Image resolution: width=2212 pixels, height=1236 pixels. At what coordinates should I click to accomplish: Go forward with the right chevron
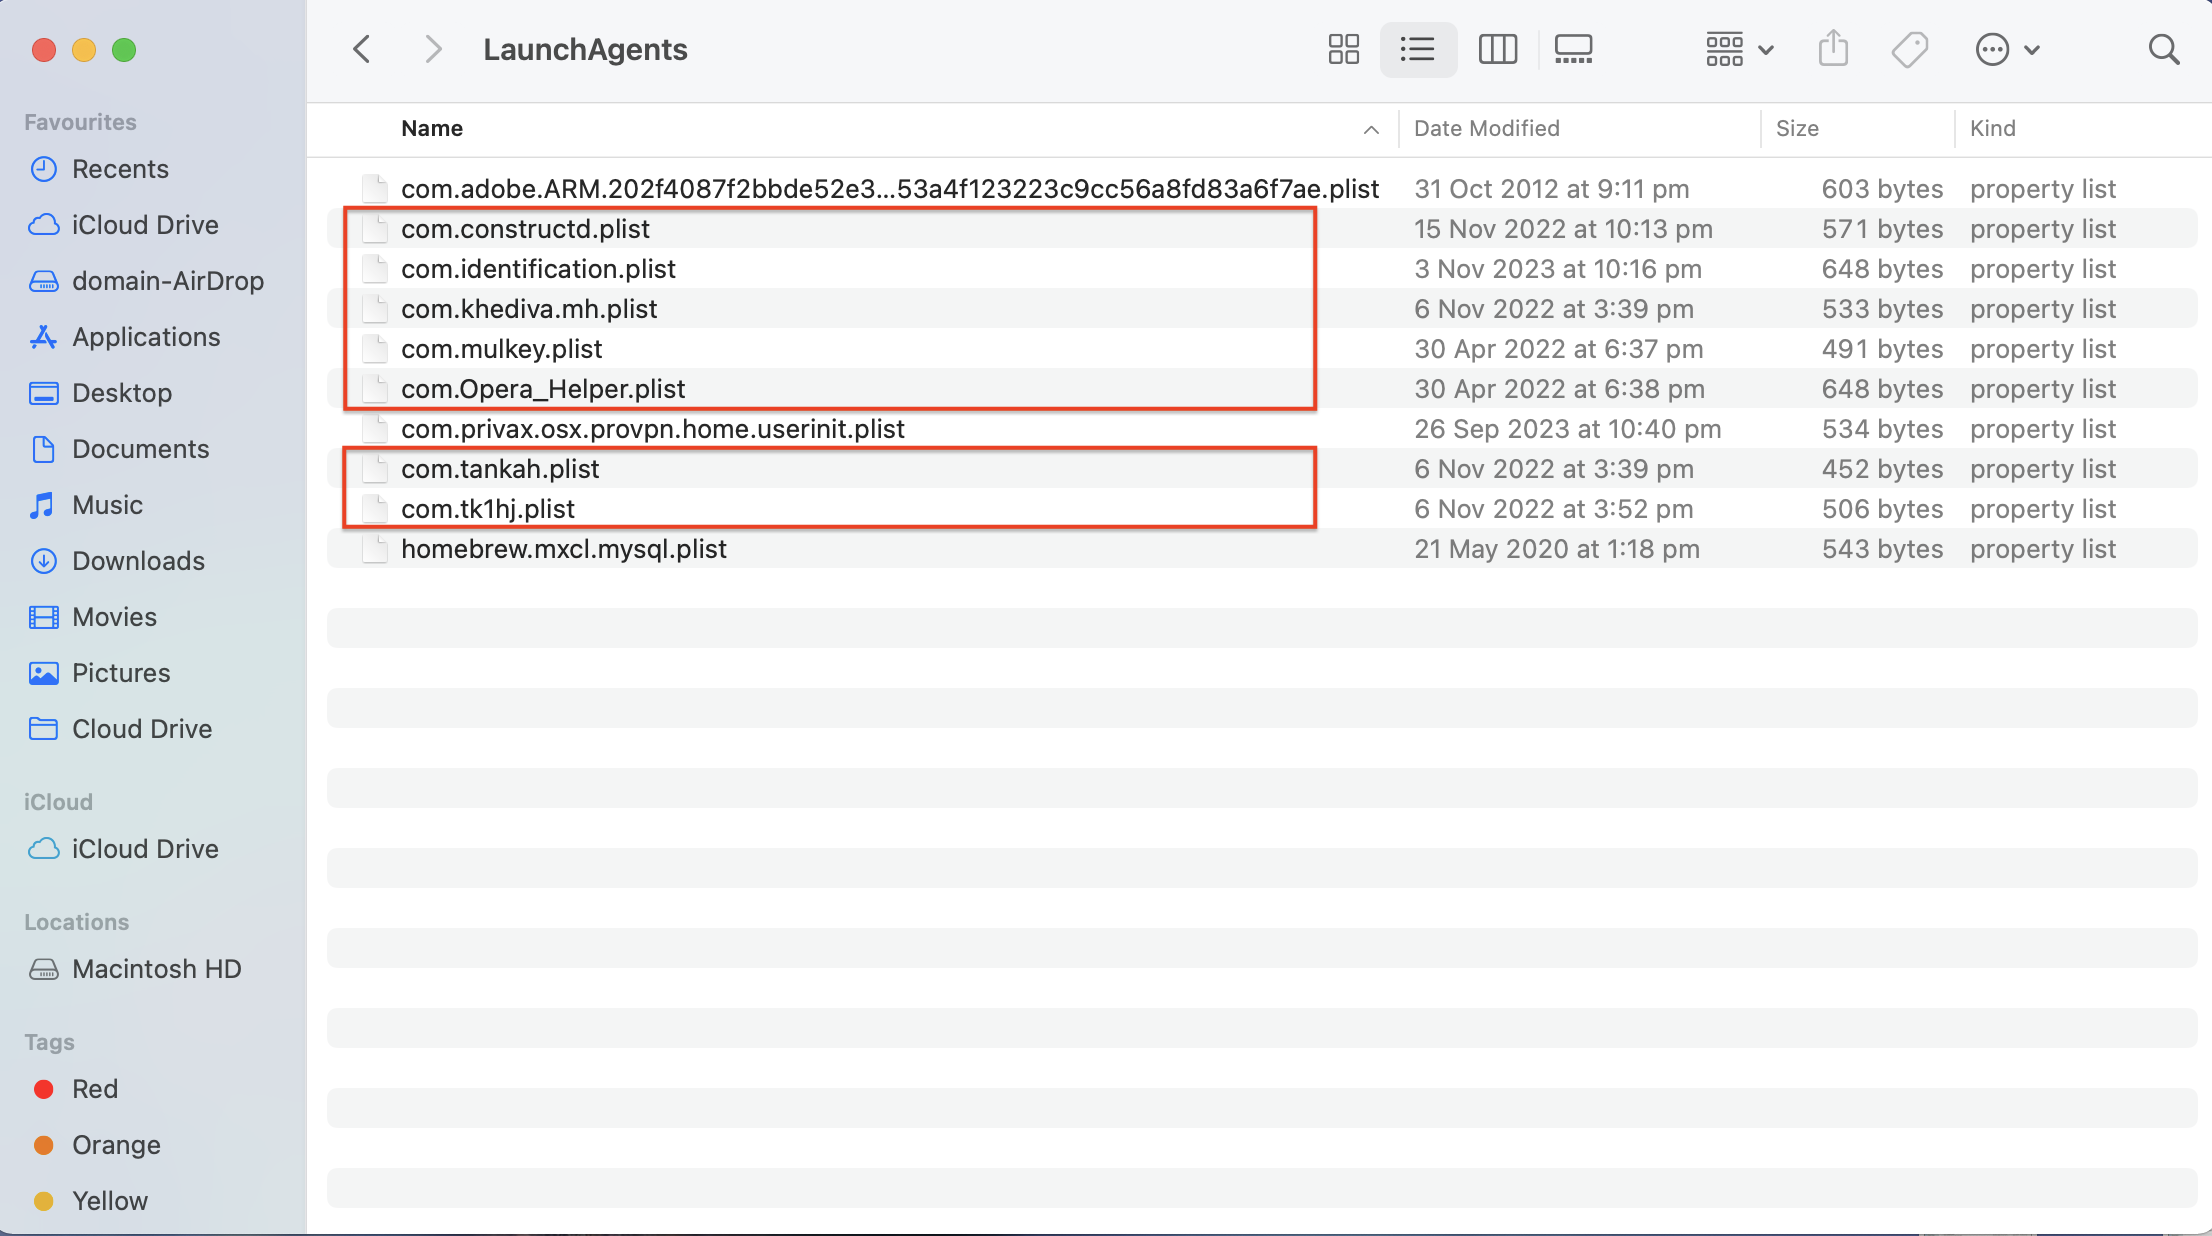[x=432, y=49]
